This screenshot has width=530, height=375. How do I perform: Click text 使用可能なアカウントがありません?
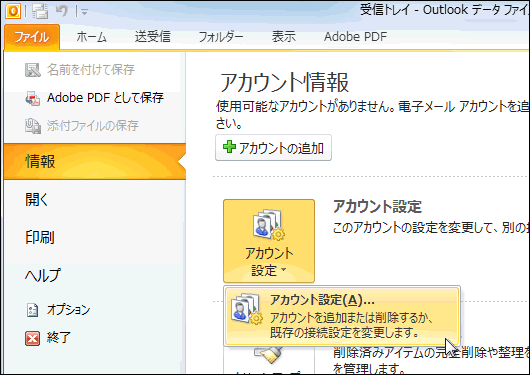click(303, 107)
